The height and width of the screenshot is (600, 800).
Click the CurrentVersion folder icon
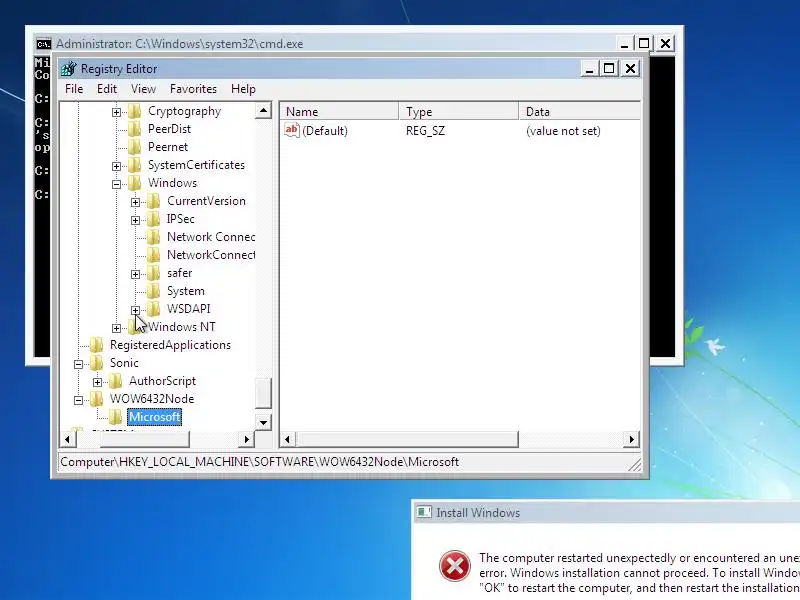click(x=153, y=201)
